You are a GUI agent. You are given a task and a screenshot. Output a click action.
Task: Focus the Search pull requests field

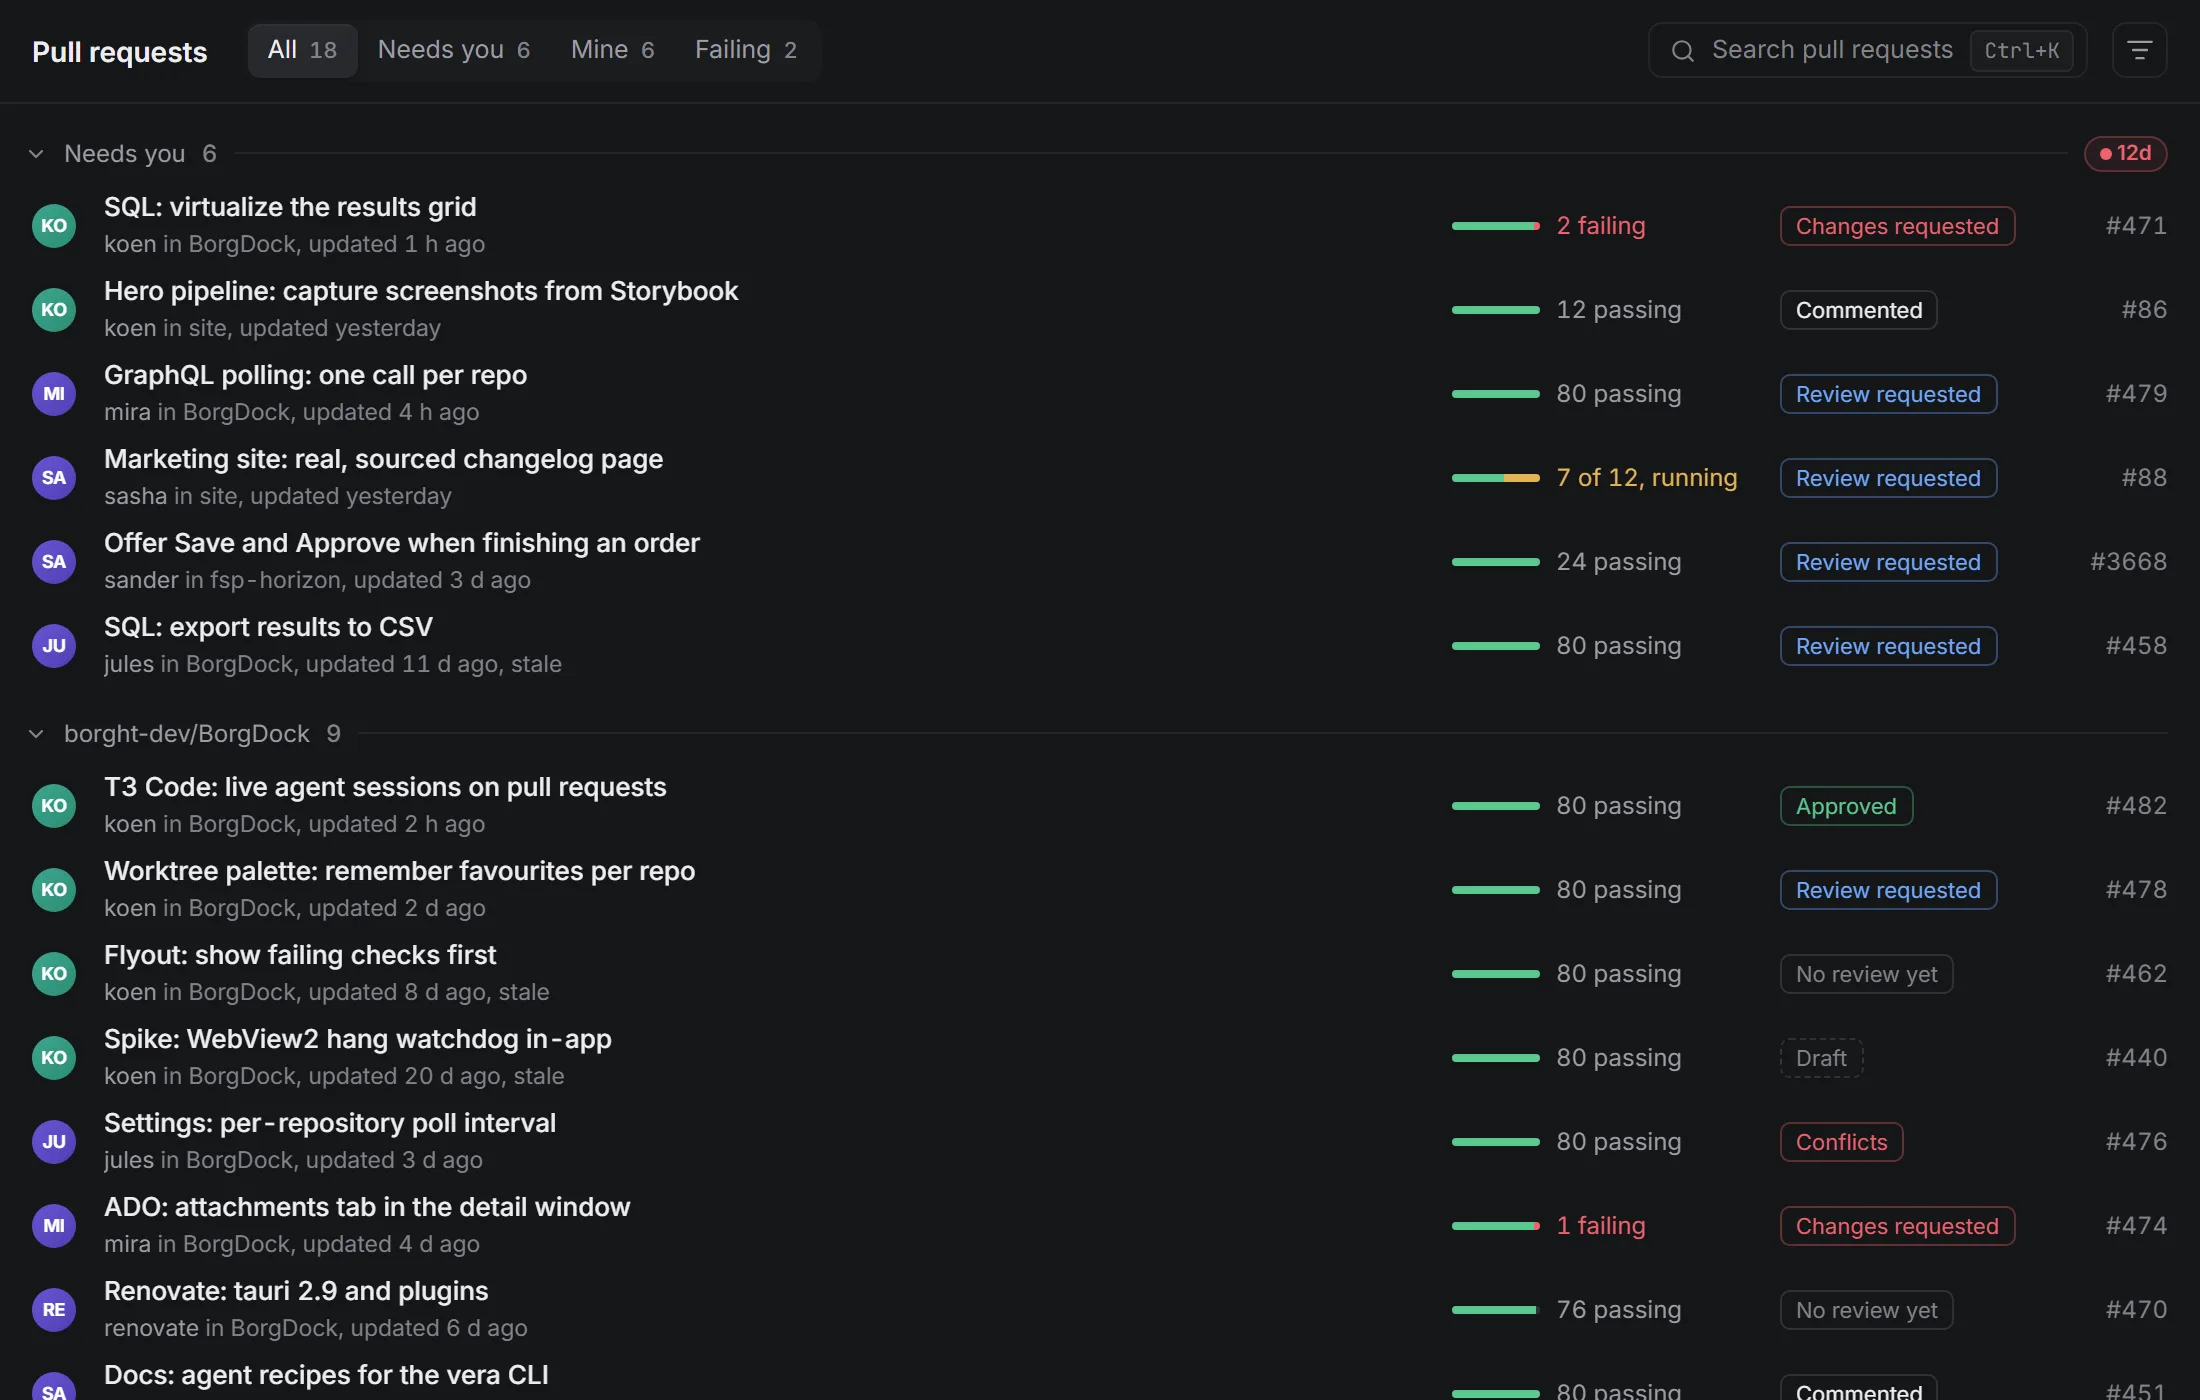tap(1867, 50)
